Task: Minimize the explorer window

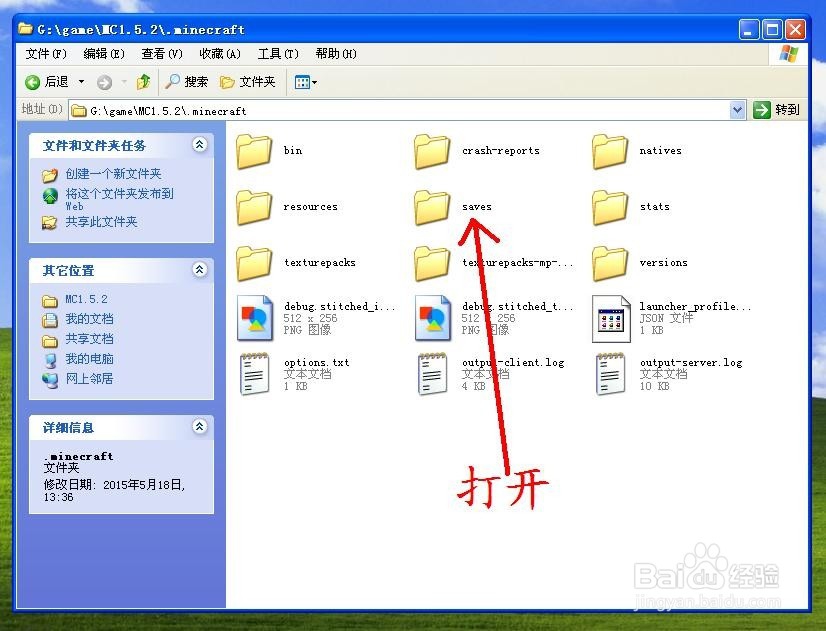Action: pos(749,29)
